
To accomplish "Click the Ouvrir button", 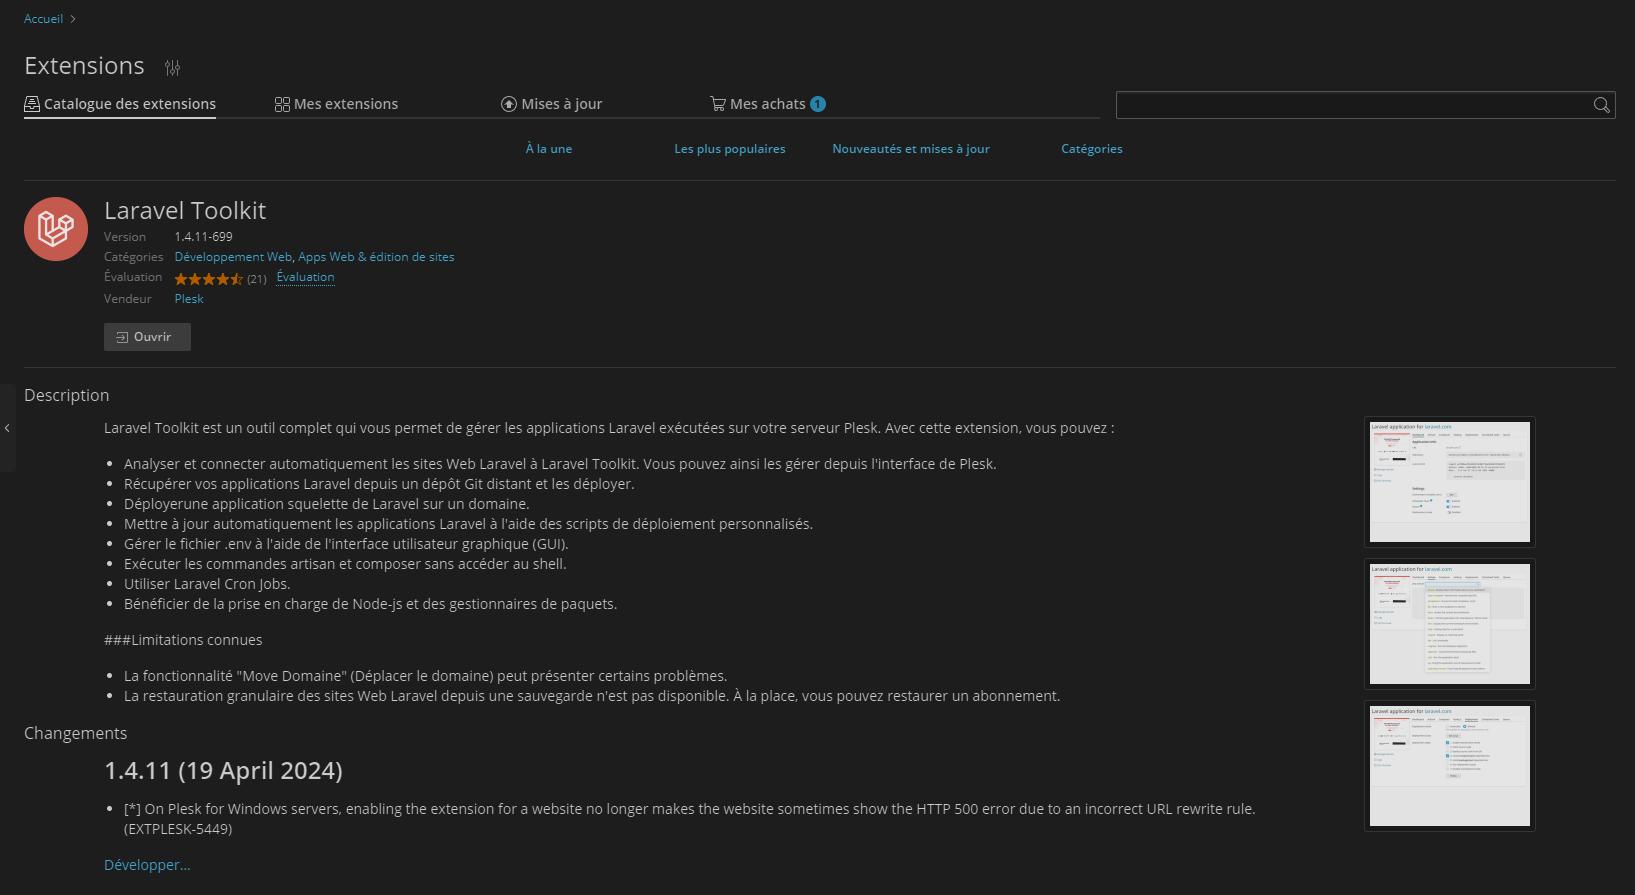I will [x=147, y=337].
